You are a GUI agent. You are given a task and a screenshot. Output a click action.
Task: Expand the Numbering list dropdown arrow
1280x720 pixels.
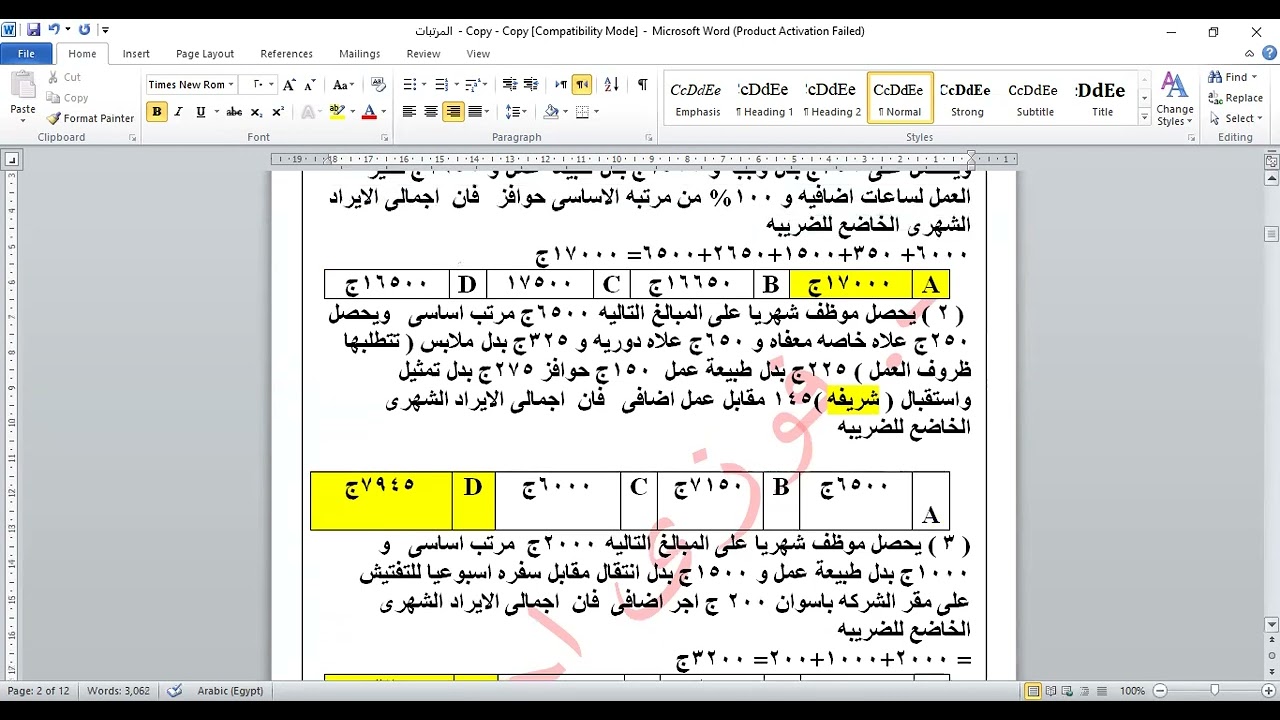point(456,85)
